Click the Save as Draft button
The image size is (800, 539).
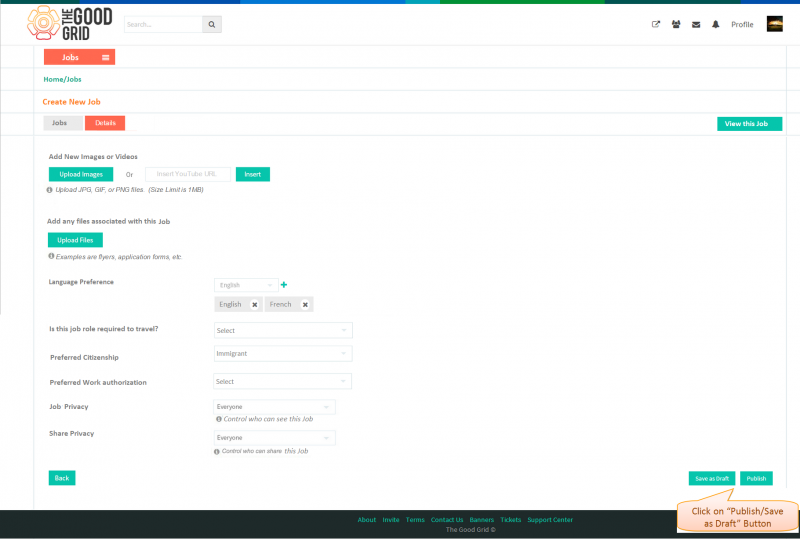pyautogui.click(x=712, y=478)
